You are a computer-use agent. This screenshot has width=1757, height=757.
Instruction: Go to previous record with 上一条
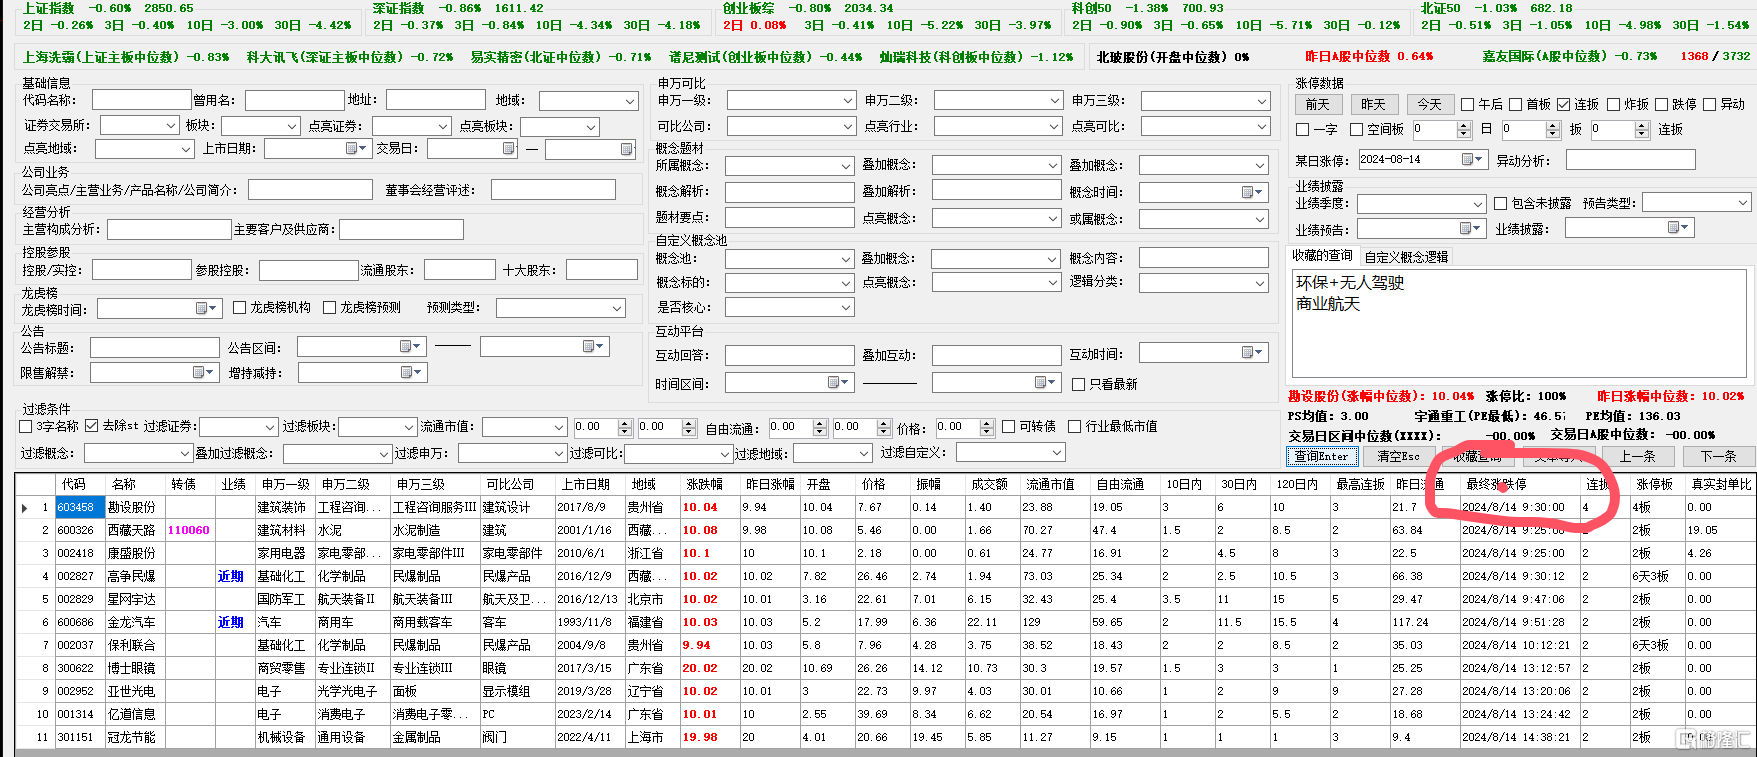pyautogui.click(x=1638, y=456)
